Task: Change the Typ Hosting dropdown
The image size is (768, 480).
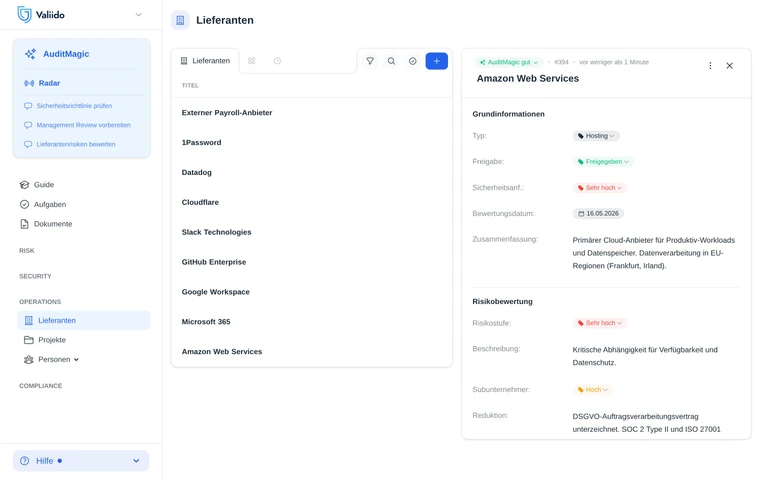Action: (x=596, y=136)
